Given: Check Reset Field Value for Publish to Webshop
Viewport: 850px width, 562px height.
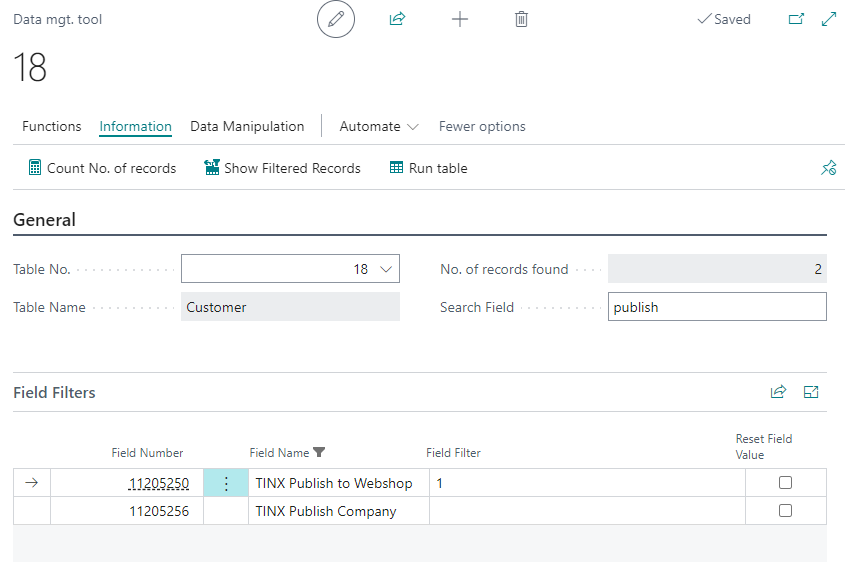Looking at the screenshot, I should point(785,483).
